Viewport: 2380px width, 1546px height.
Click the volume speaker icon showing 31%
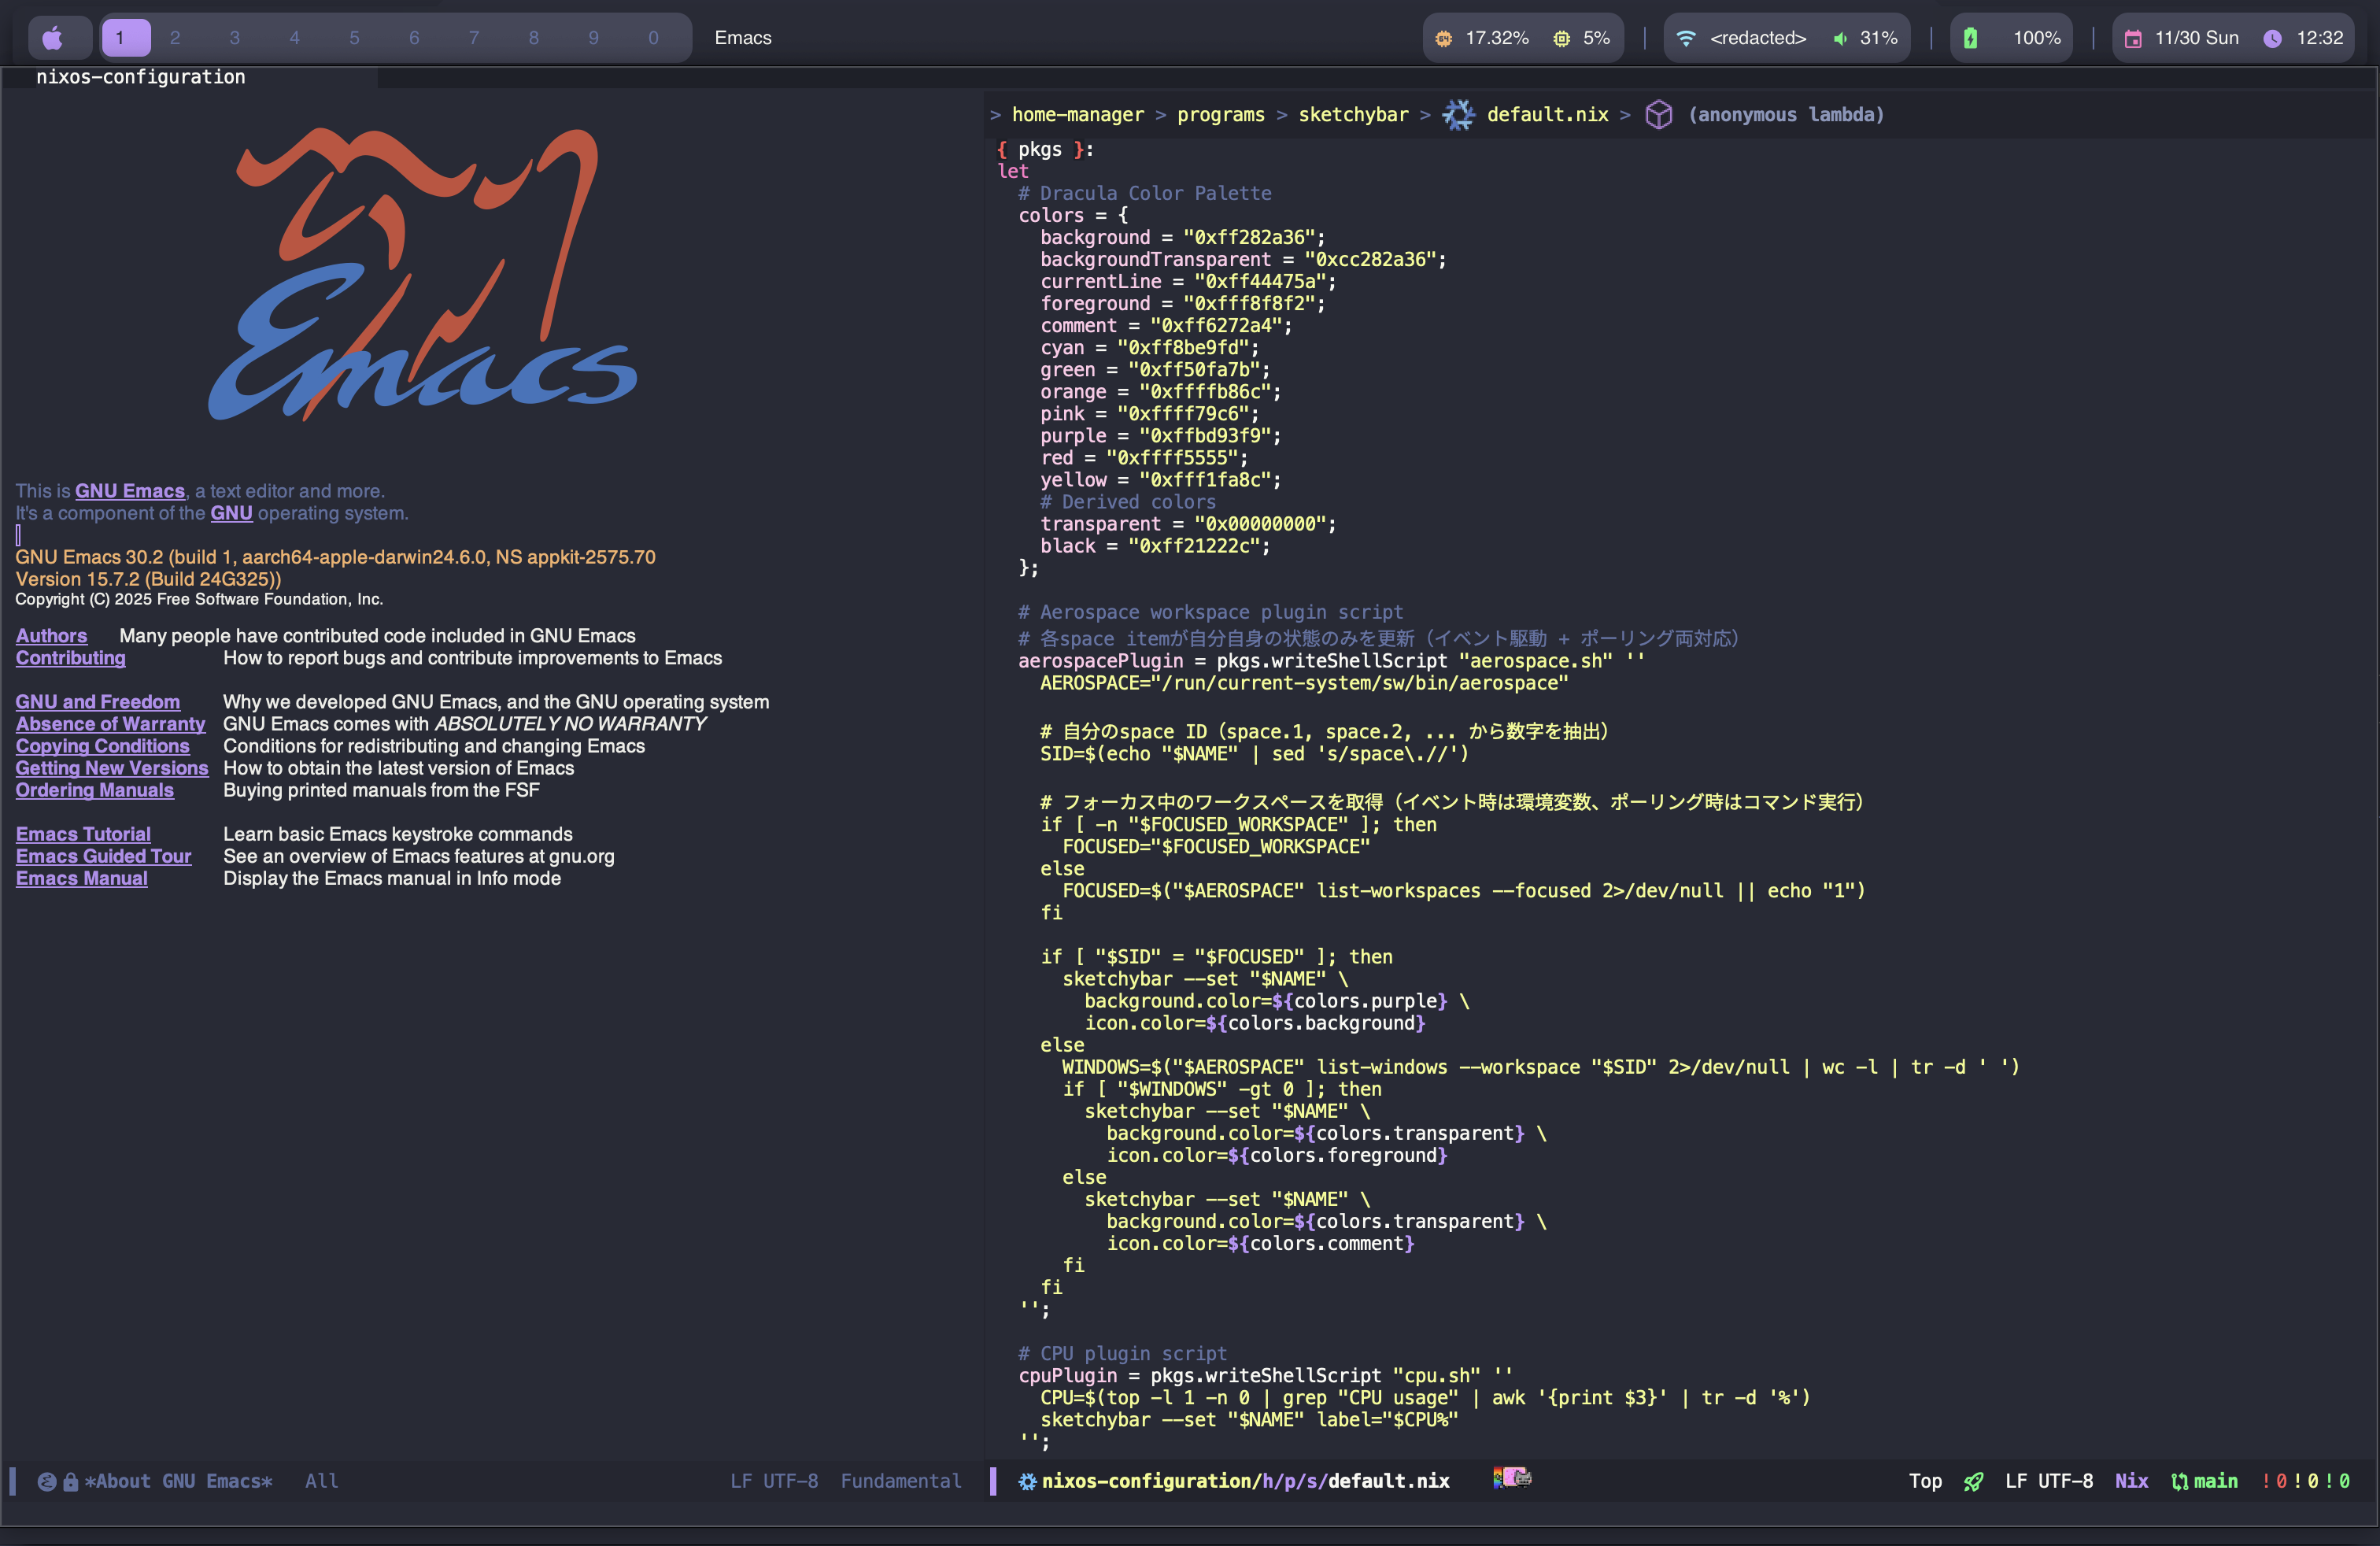coord(1840,38)
